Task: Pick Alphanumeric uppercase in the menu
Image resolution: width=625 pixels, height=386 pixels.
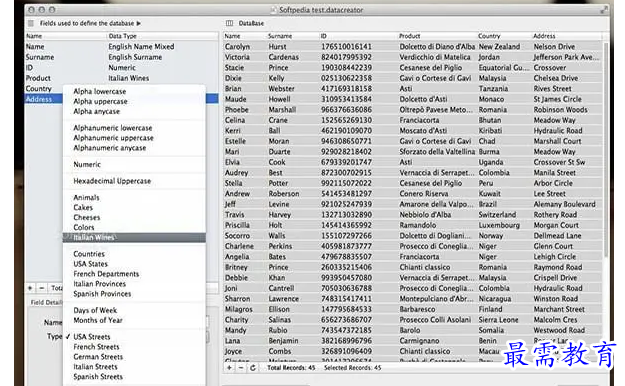Action: coord(114,138)
